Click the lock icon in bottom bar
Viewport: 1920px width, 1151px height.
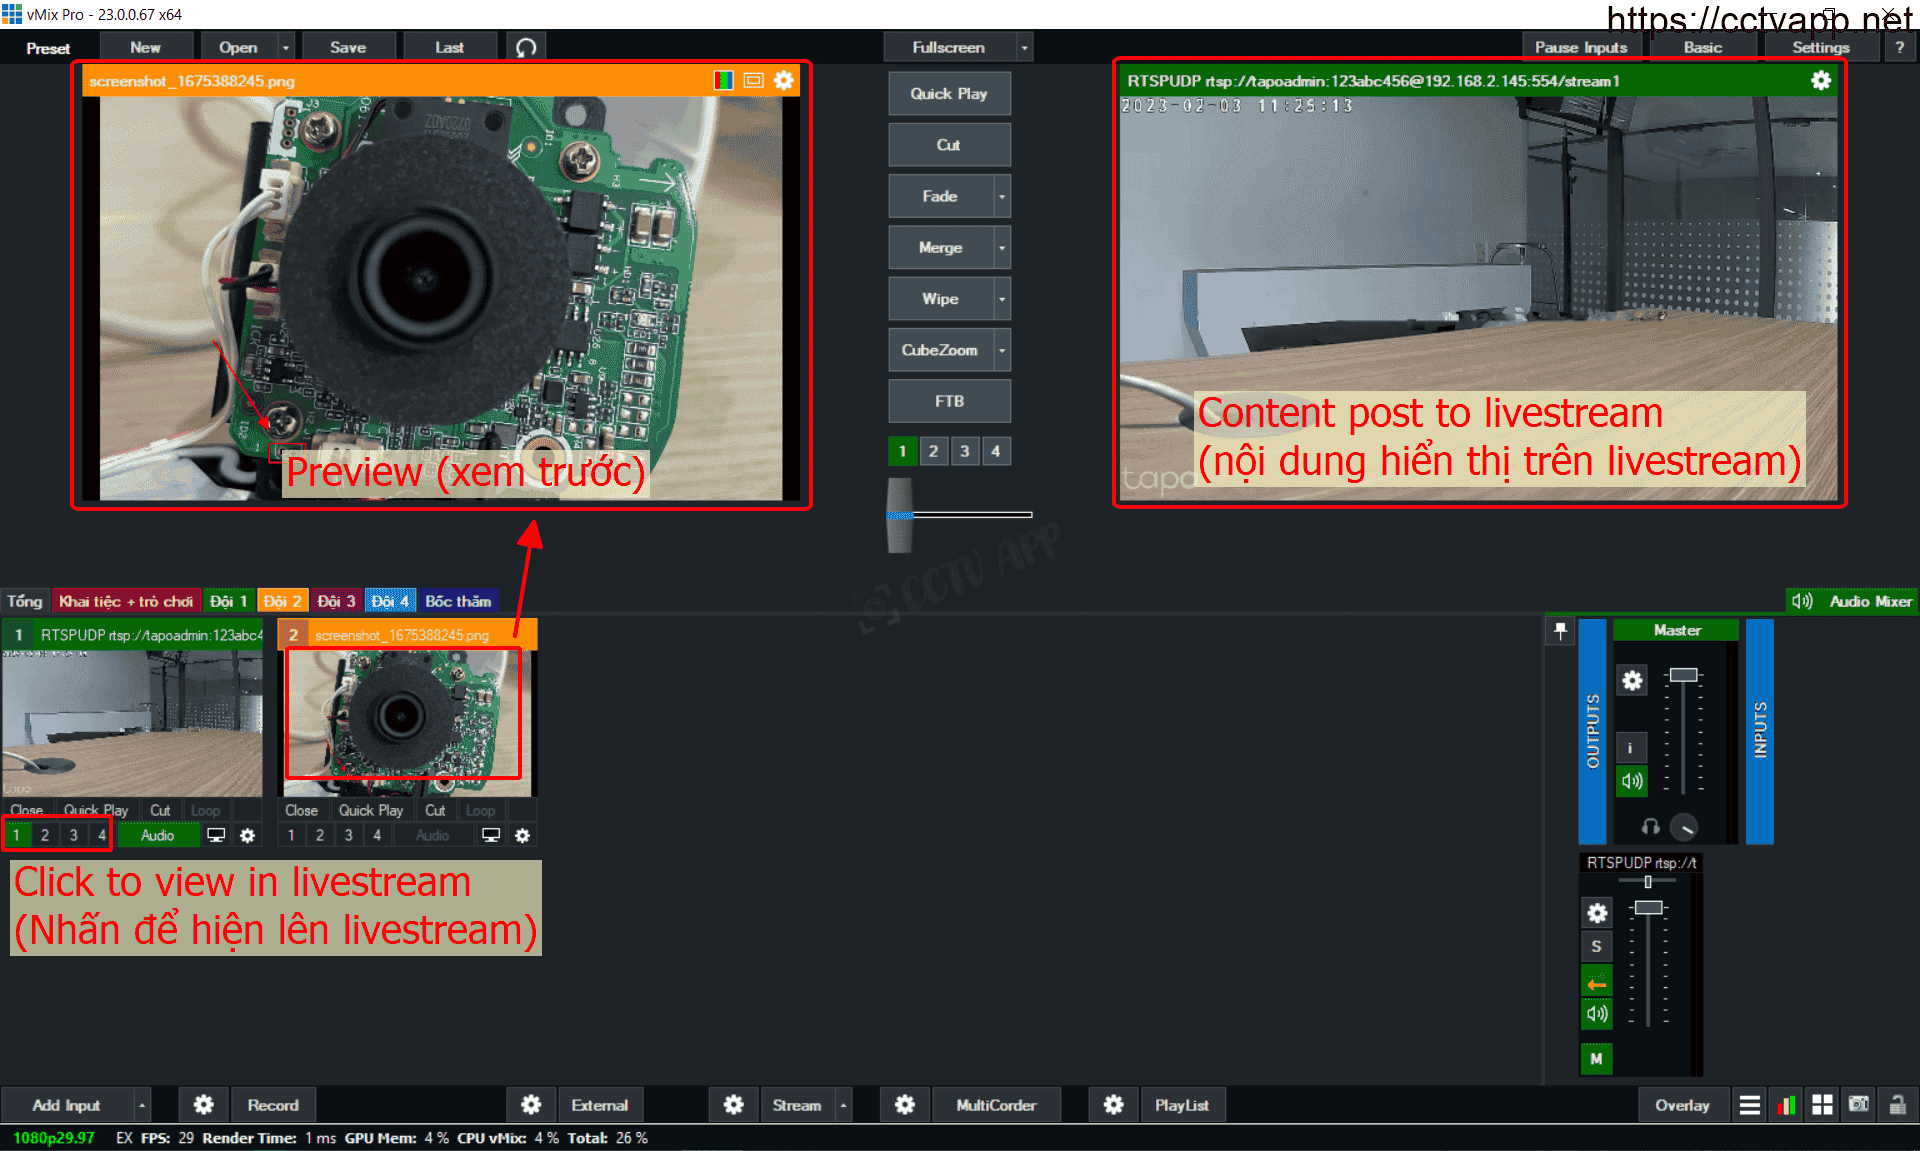(x=1897, y=1105)
